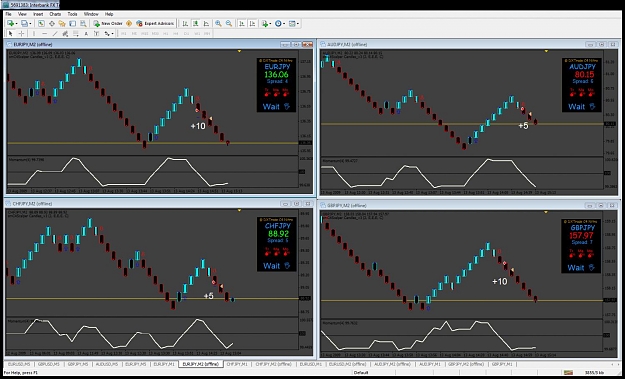Select the Text tool (A)
Image resolution: width=625 pixels, height=379 pixels.
pyautogui.click(x=86, y=34)
